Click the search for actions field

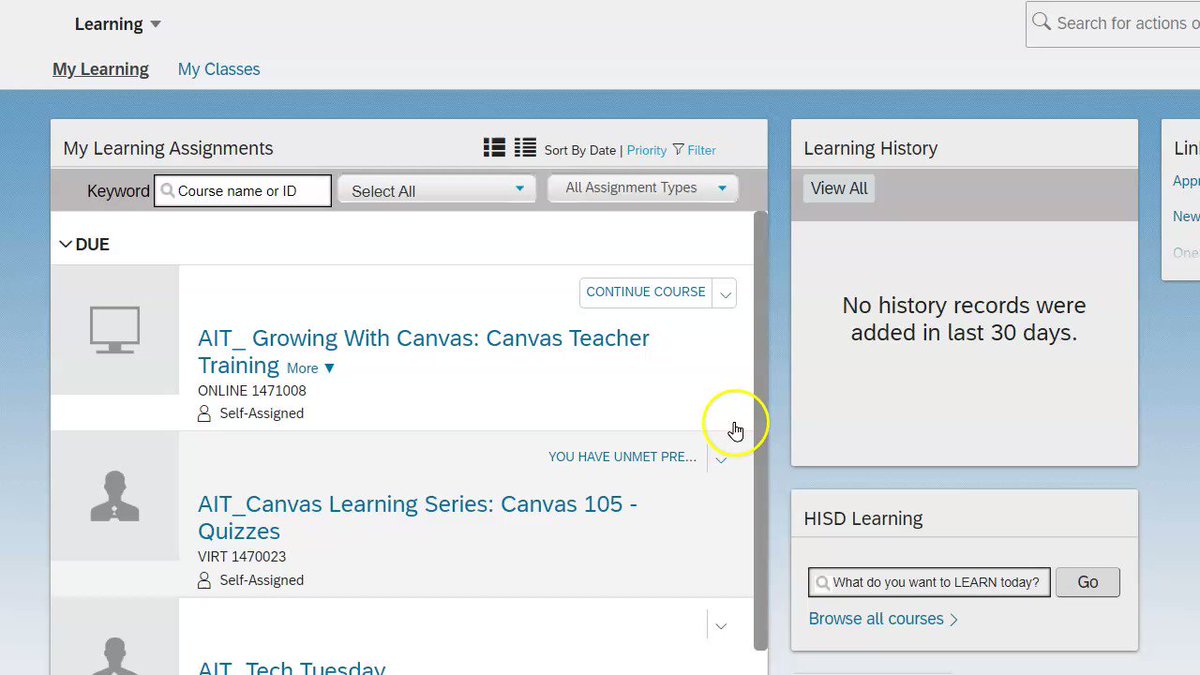1114,23
